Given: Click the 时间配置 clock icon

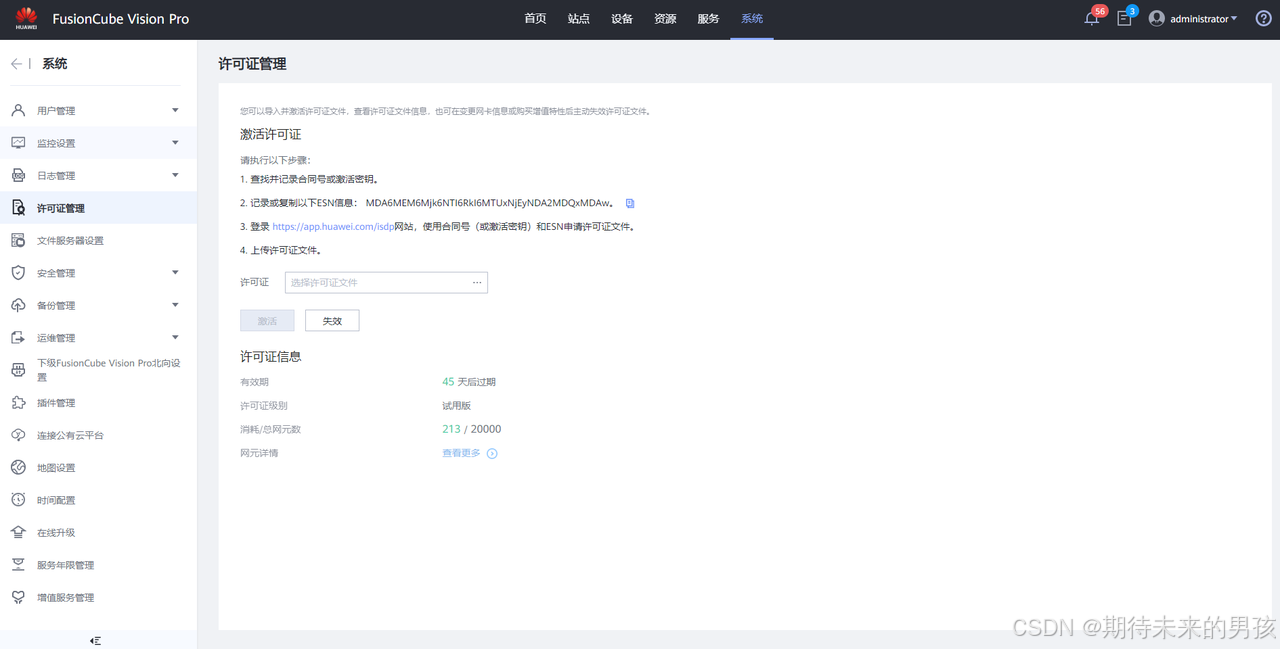Looking at the screenshot, I should [x=18, y=500].
